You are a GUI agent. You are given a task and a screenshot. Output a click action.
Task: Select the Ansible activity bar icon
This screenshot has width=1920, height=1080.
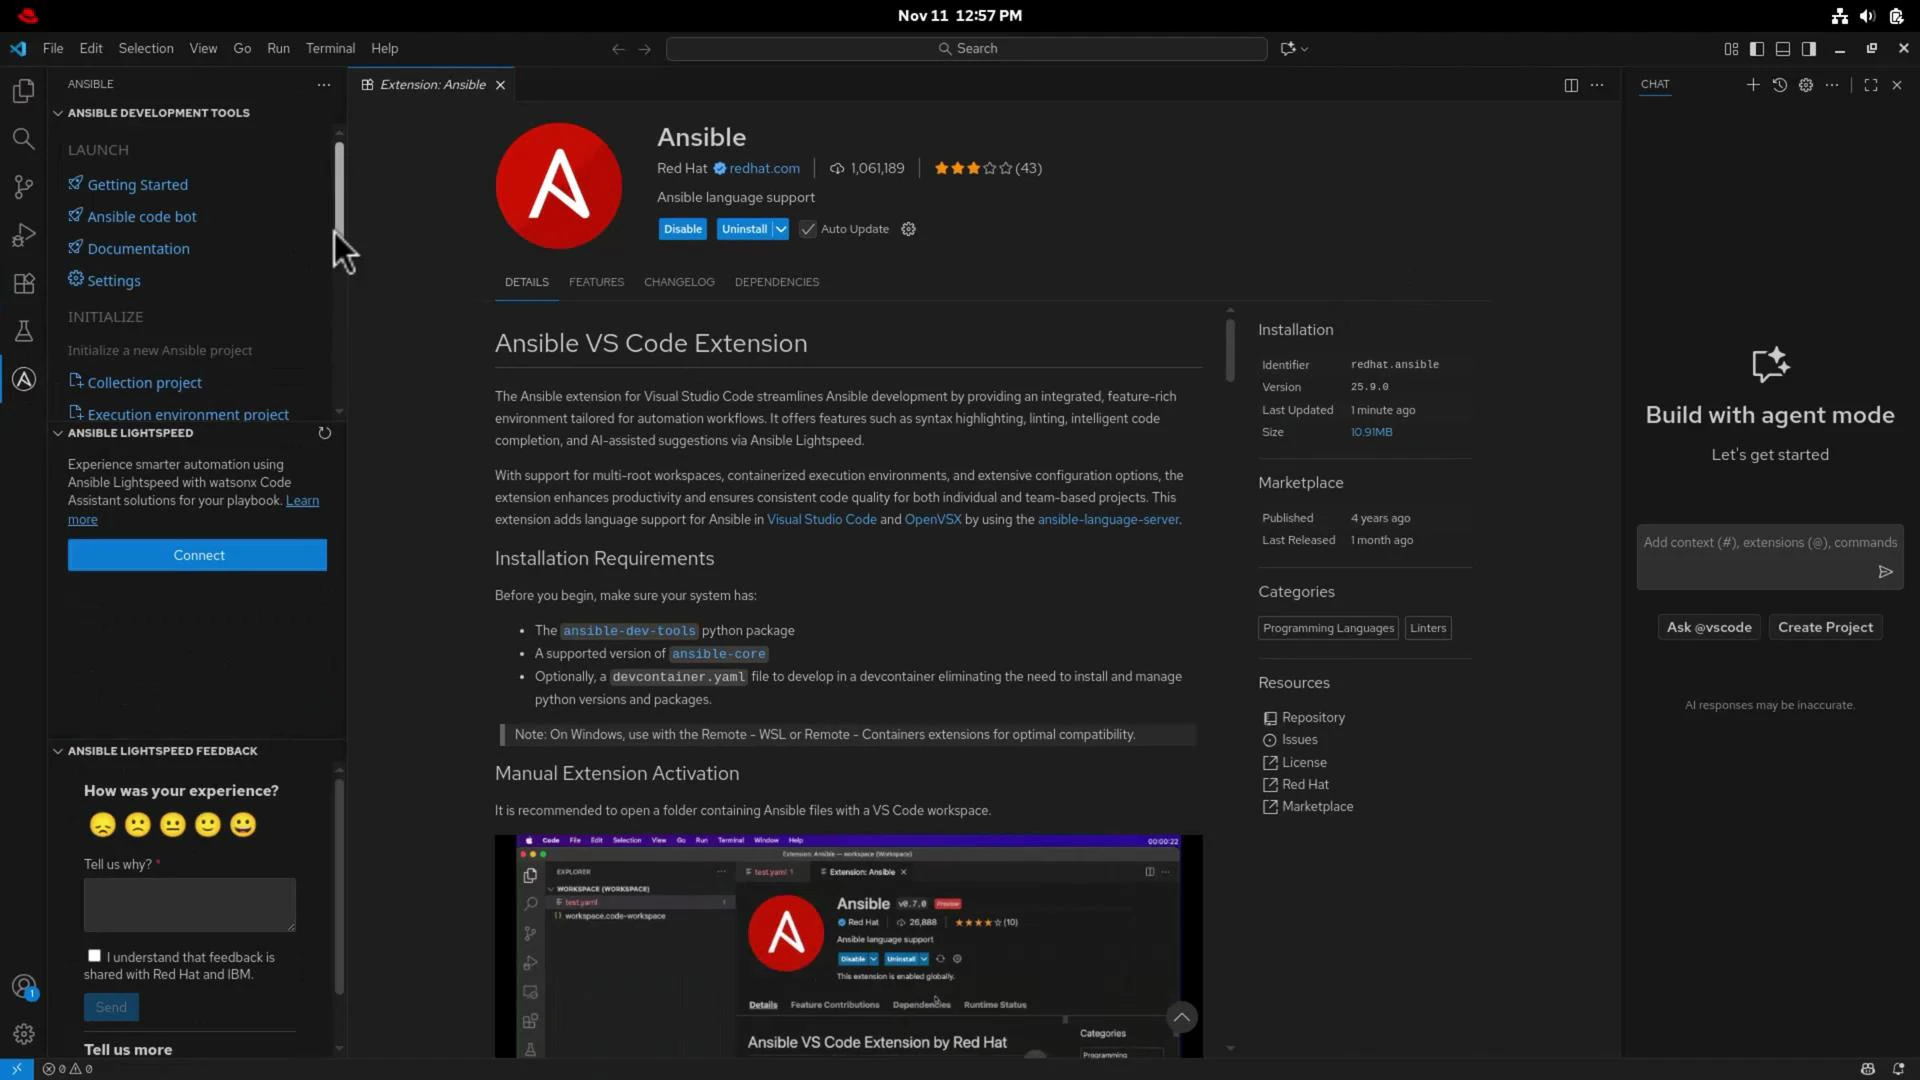23,379
